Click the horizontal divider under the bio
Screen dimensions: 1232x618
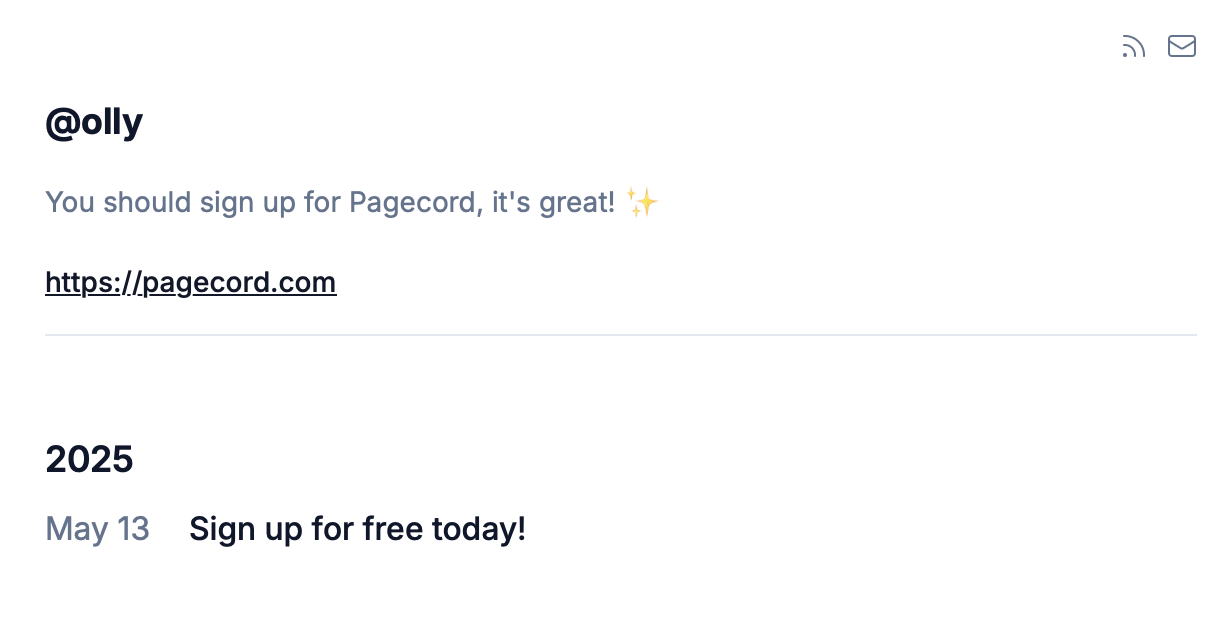click(620, 335)
